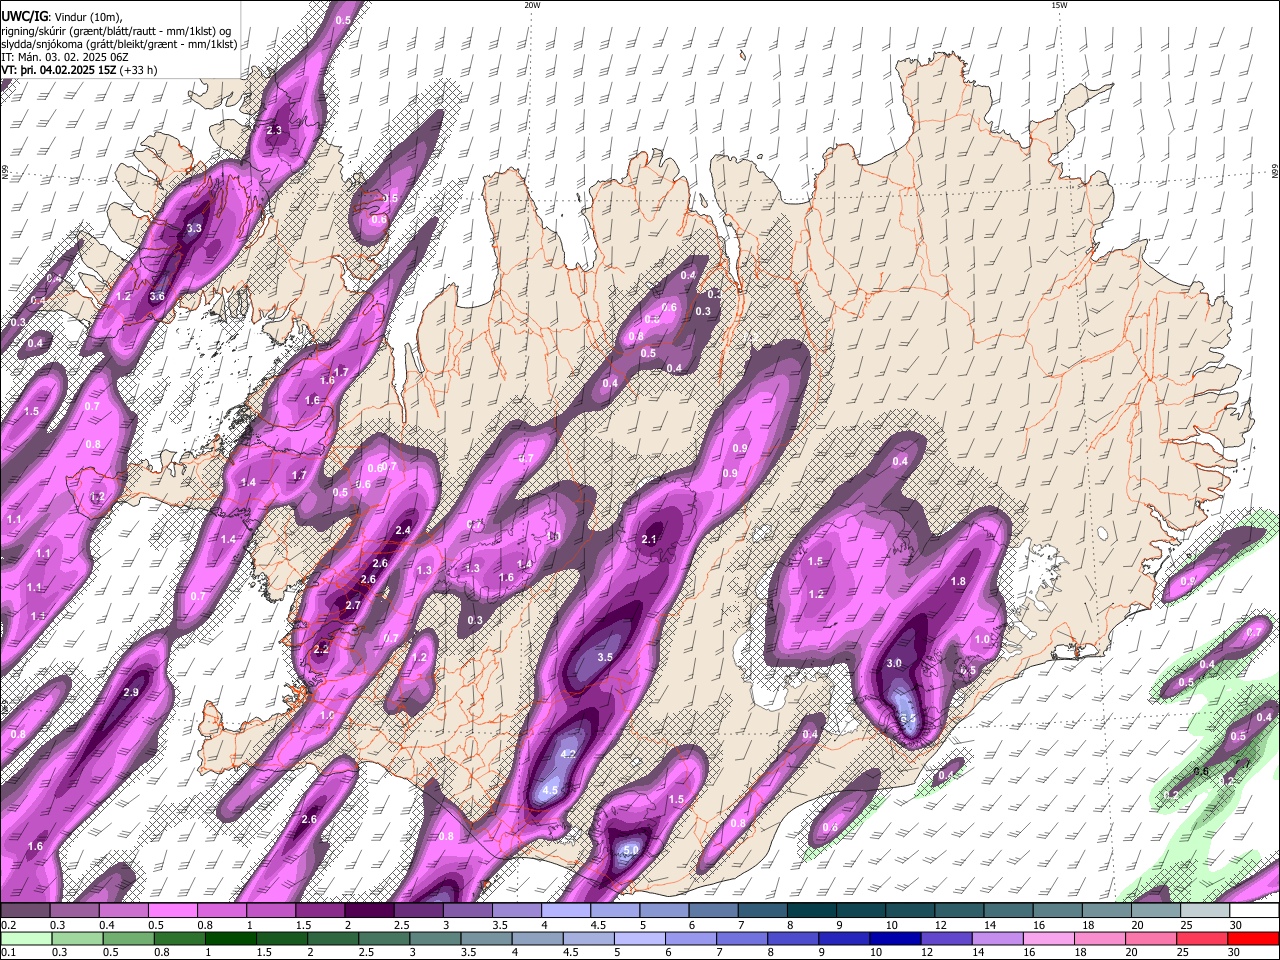Select the darkest purple swatch starting at 2
The height and width of the screenshot is (960, 1280).
pyautogui.click(x=369, y=911)
